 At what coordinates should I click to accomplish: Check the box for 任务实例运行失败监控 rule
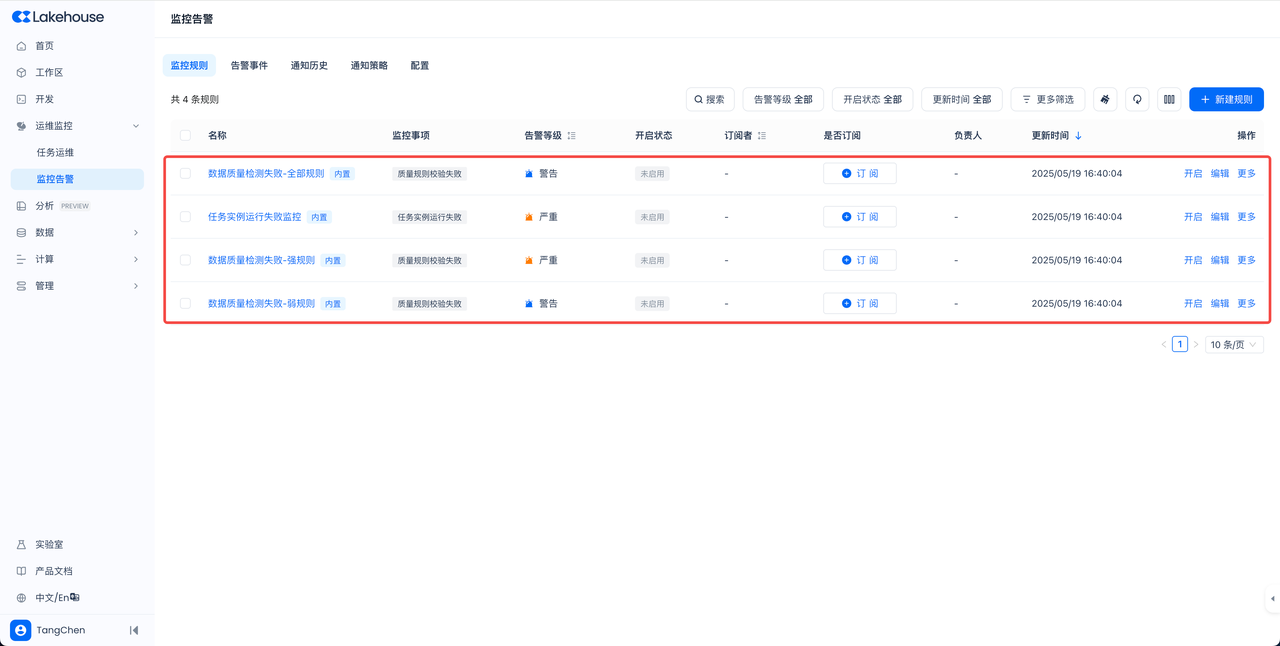[x=185, y=217]
